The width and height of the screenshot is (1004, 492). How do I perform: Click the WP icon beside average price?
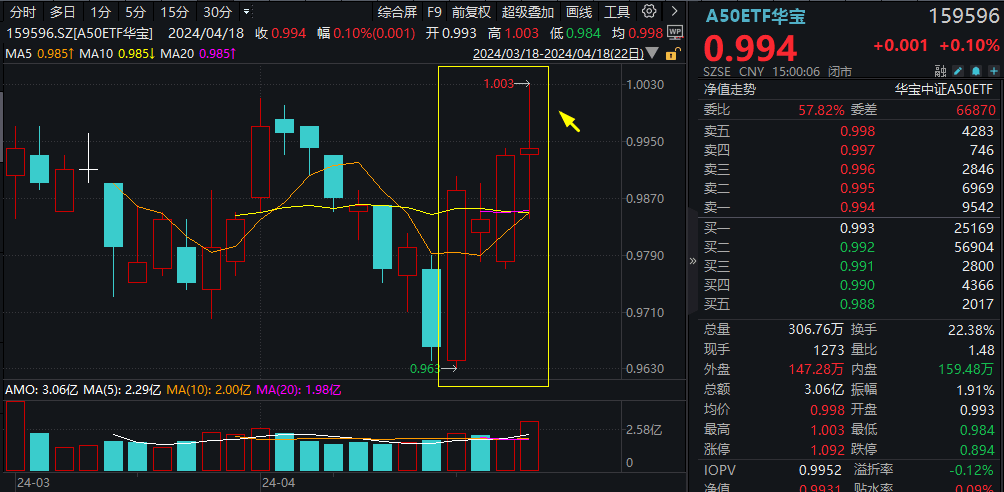click(674, 32)
